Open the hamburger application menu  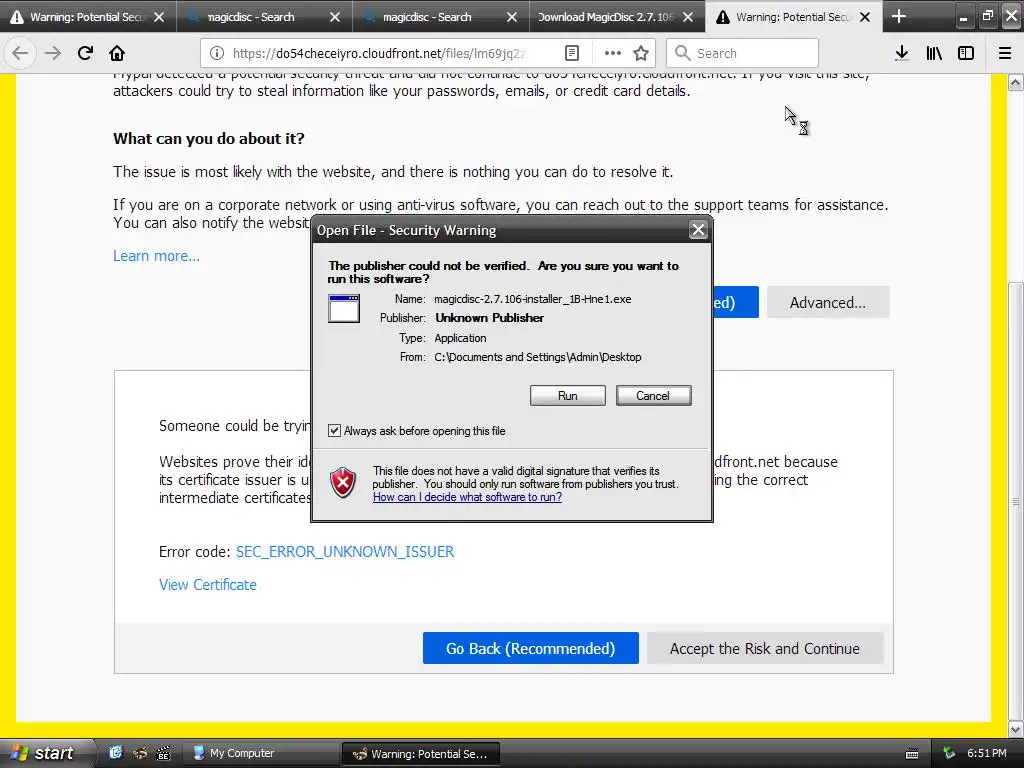pyautogui.click(x=1005, y=53)
